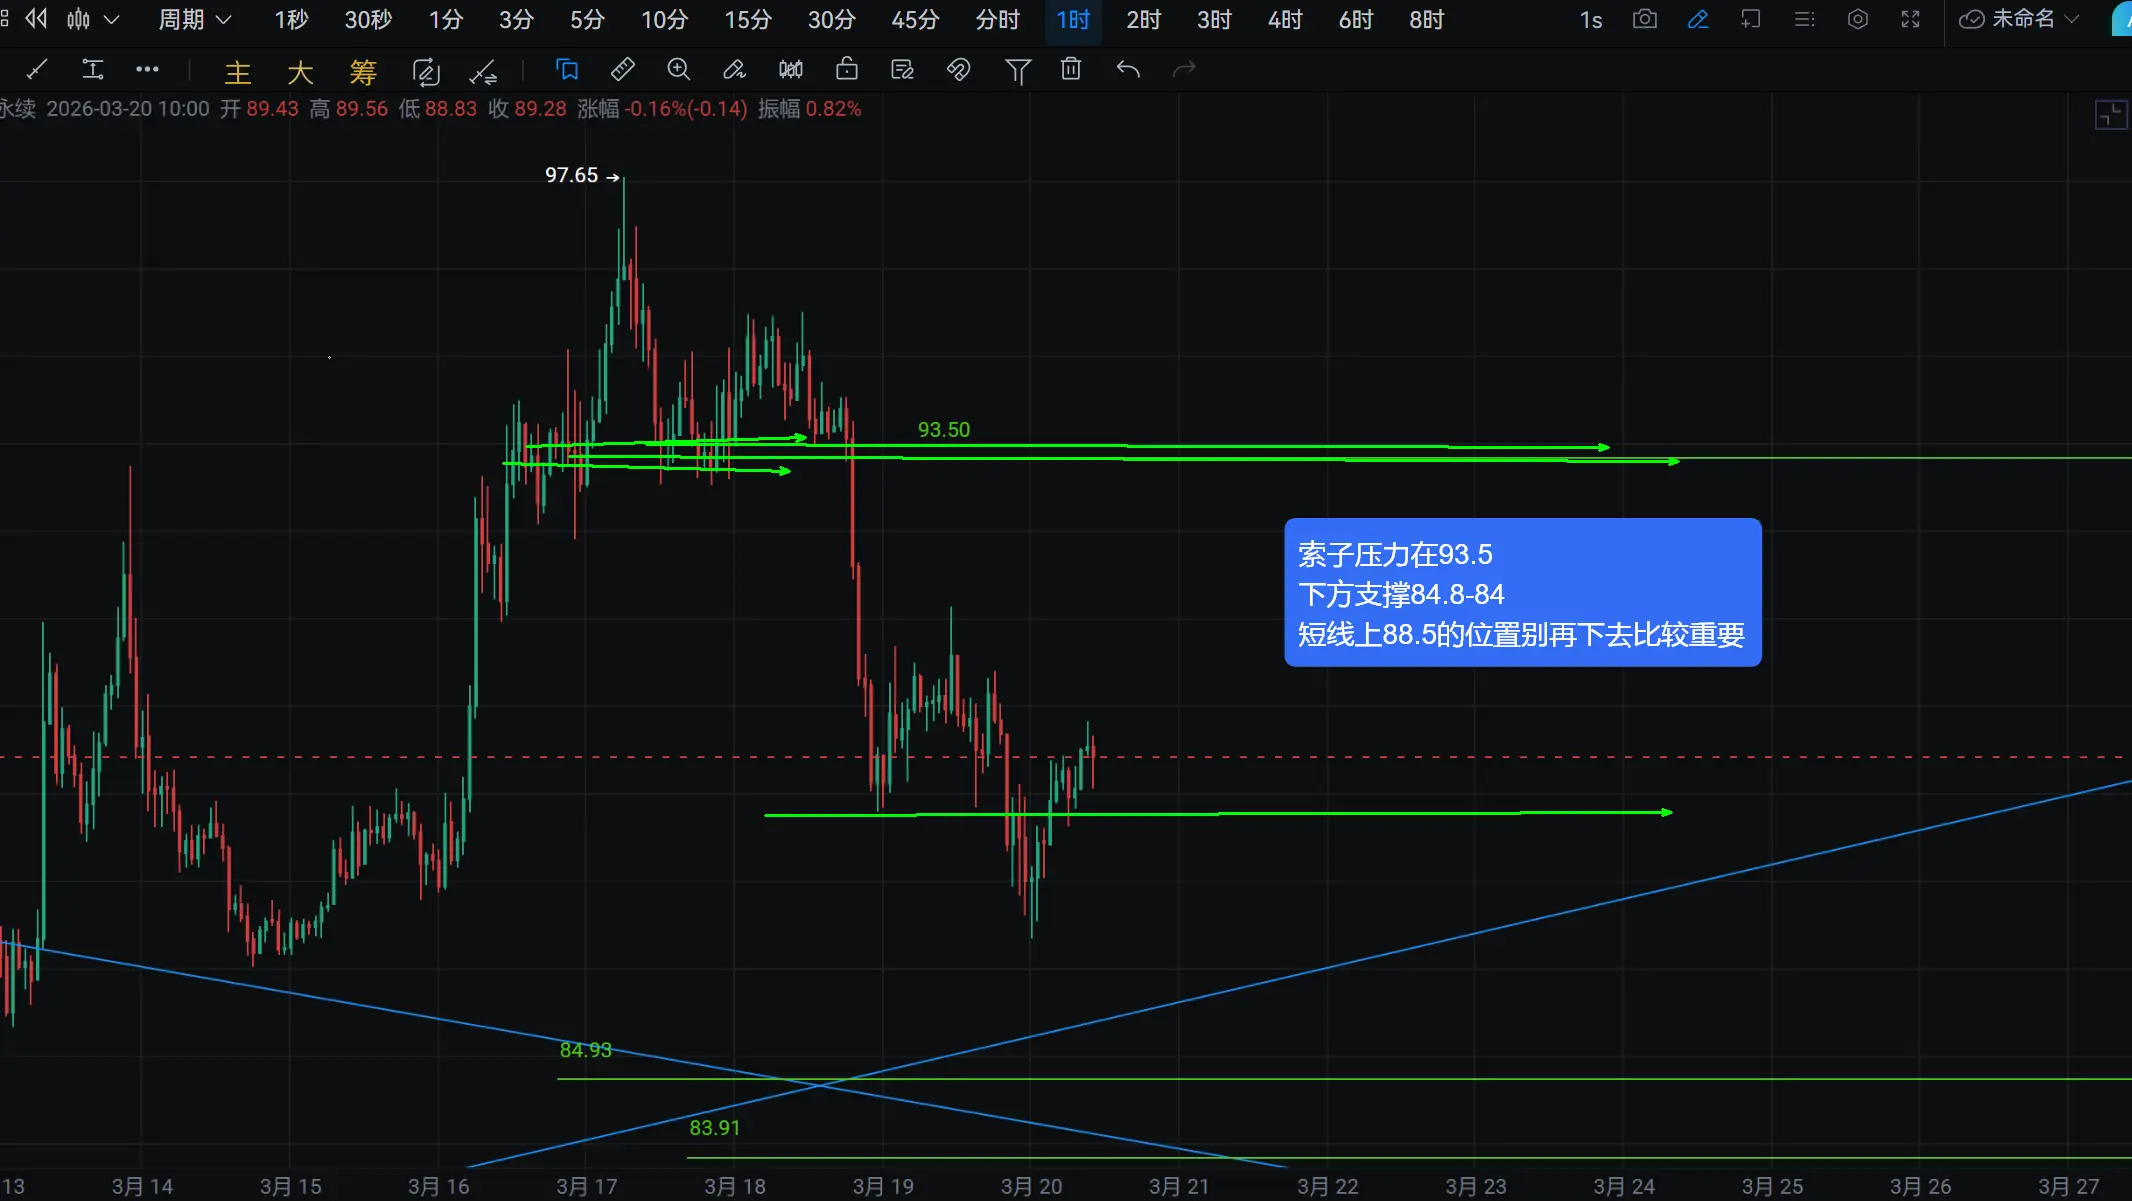This screenshot has height=1201, width=2132.
Task: Click the magnifier zoom-in tool
Action: coord(678,69)
